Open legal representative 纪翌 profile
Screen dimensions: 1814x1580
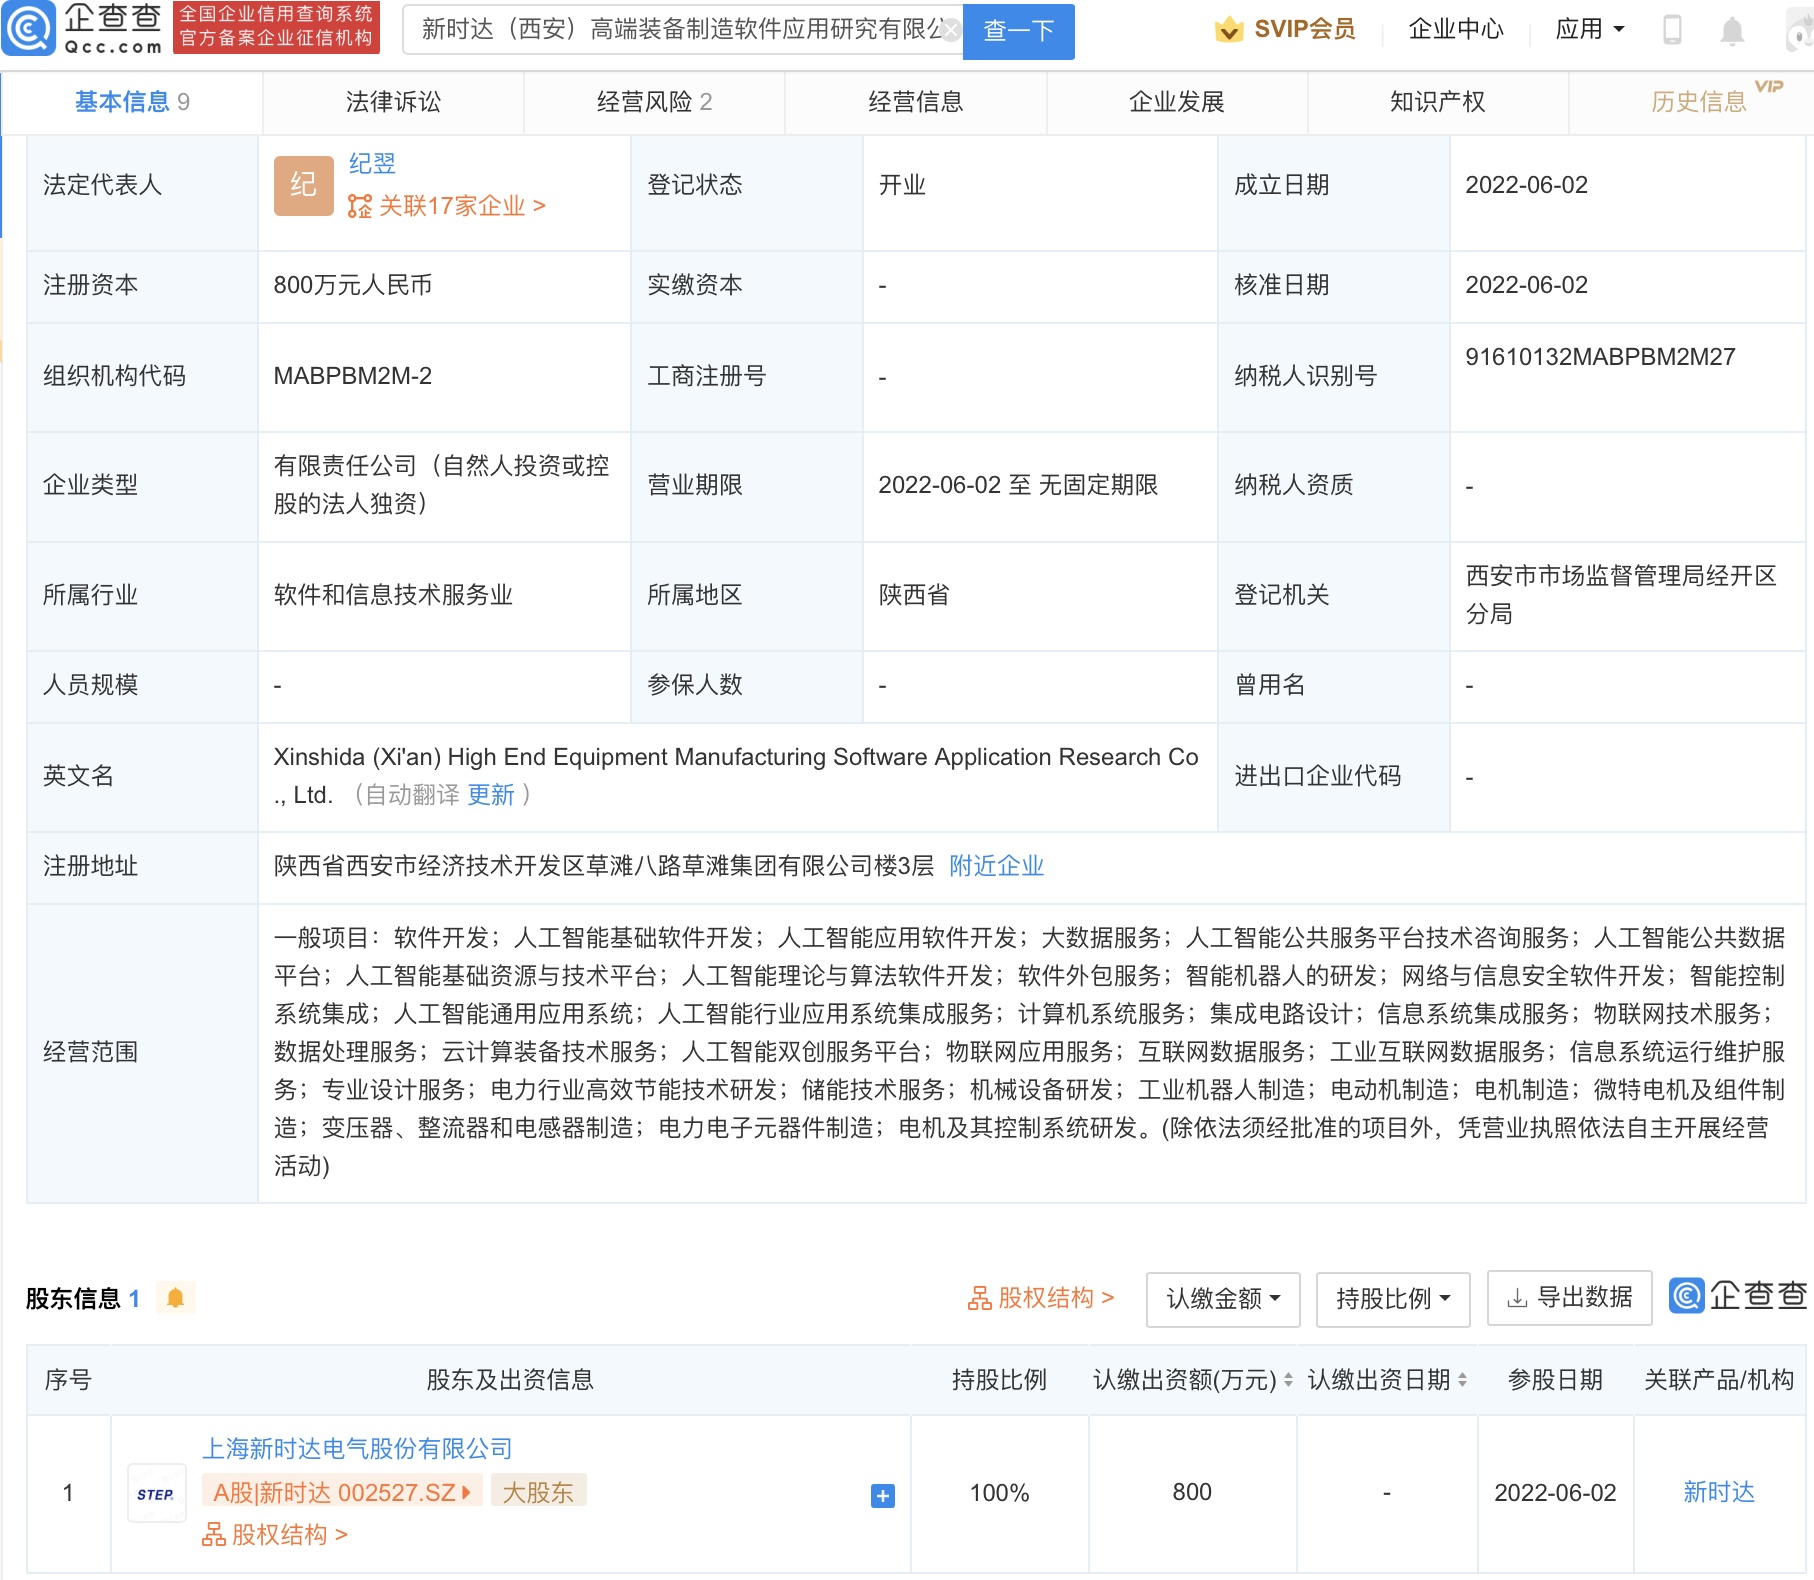pos(372,164)
